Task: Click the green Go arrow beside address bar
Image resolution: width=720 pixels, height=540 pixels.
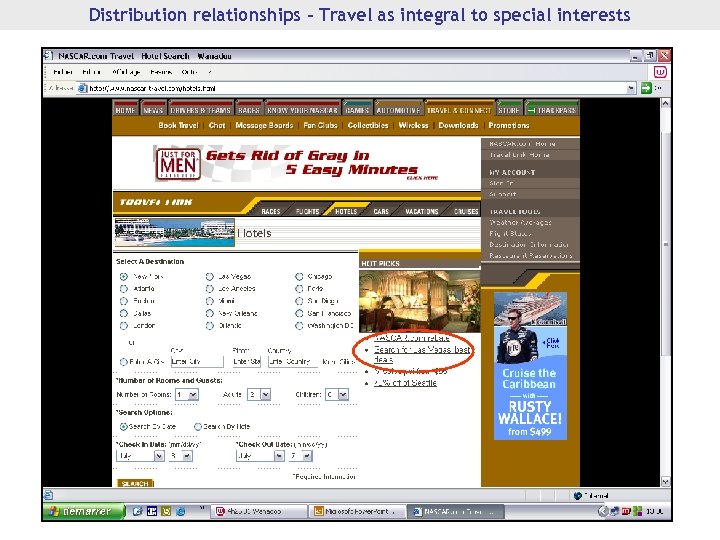Action: click(x=646, y=88)
